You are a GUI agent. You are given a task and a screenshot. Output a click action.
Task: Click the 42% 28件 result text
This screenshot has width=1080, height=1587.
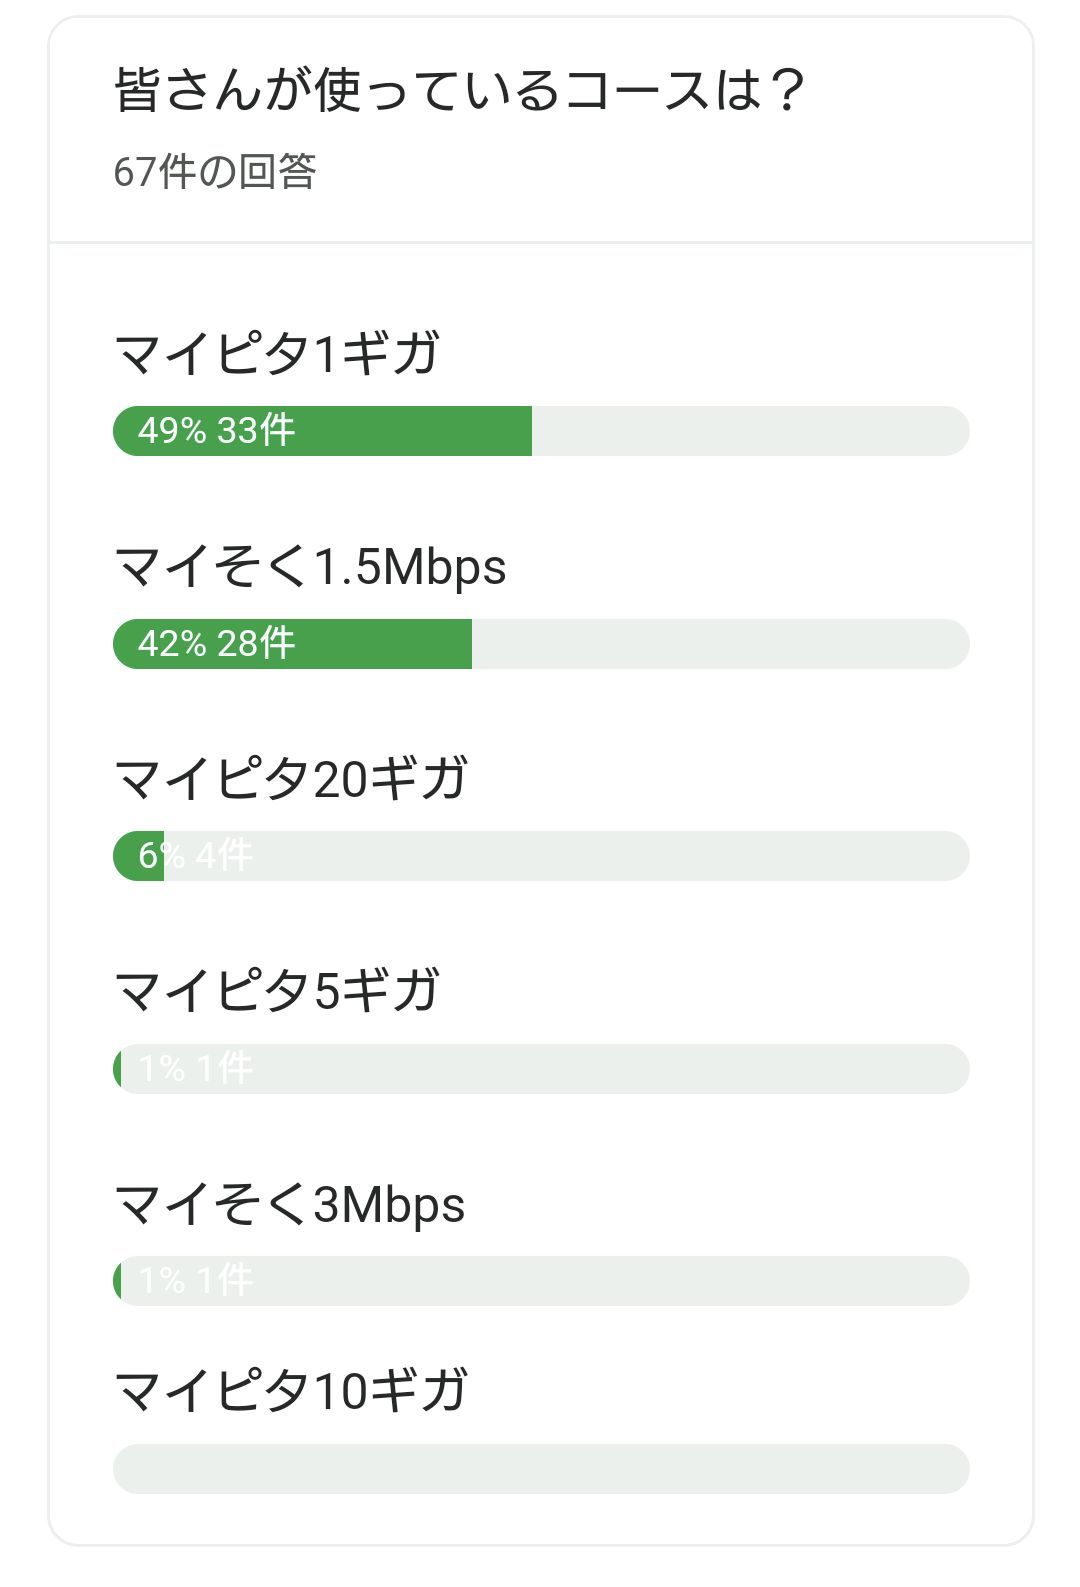point(216,644)
